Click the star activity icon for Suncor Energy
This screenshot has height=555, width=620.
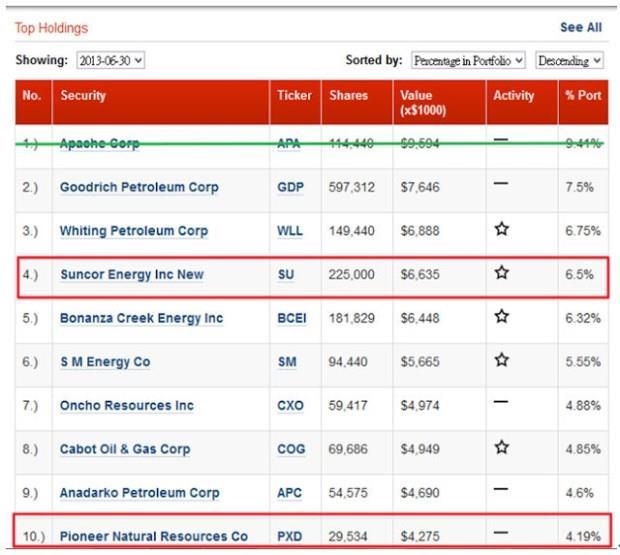(502, 272)
